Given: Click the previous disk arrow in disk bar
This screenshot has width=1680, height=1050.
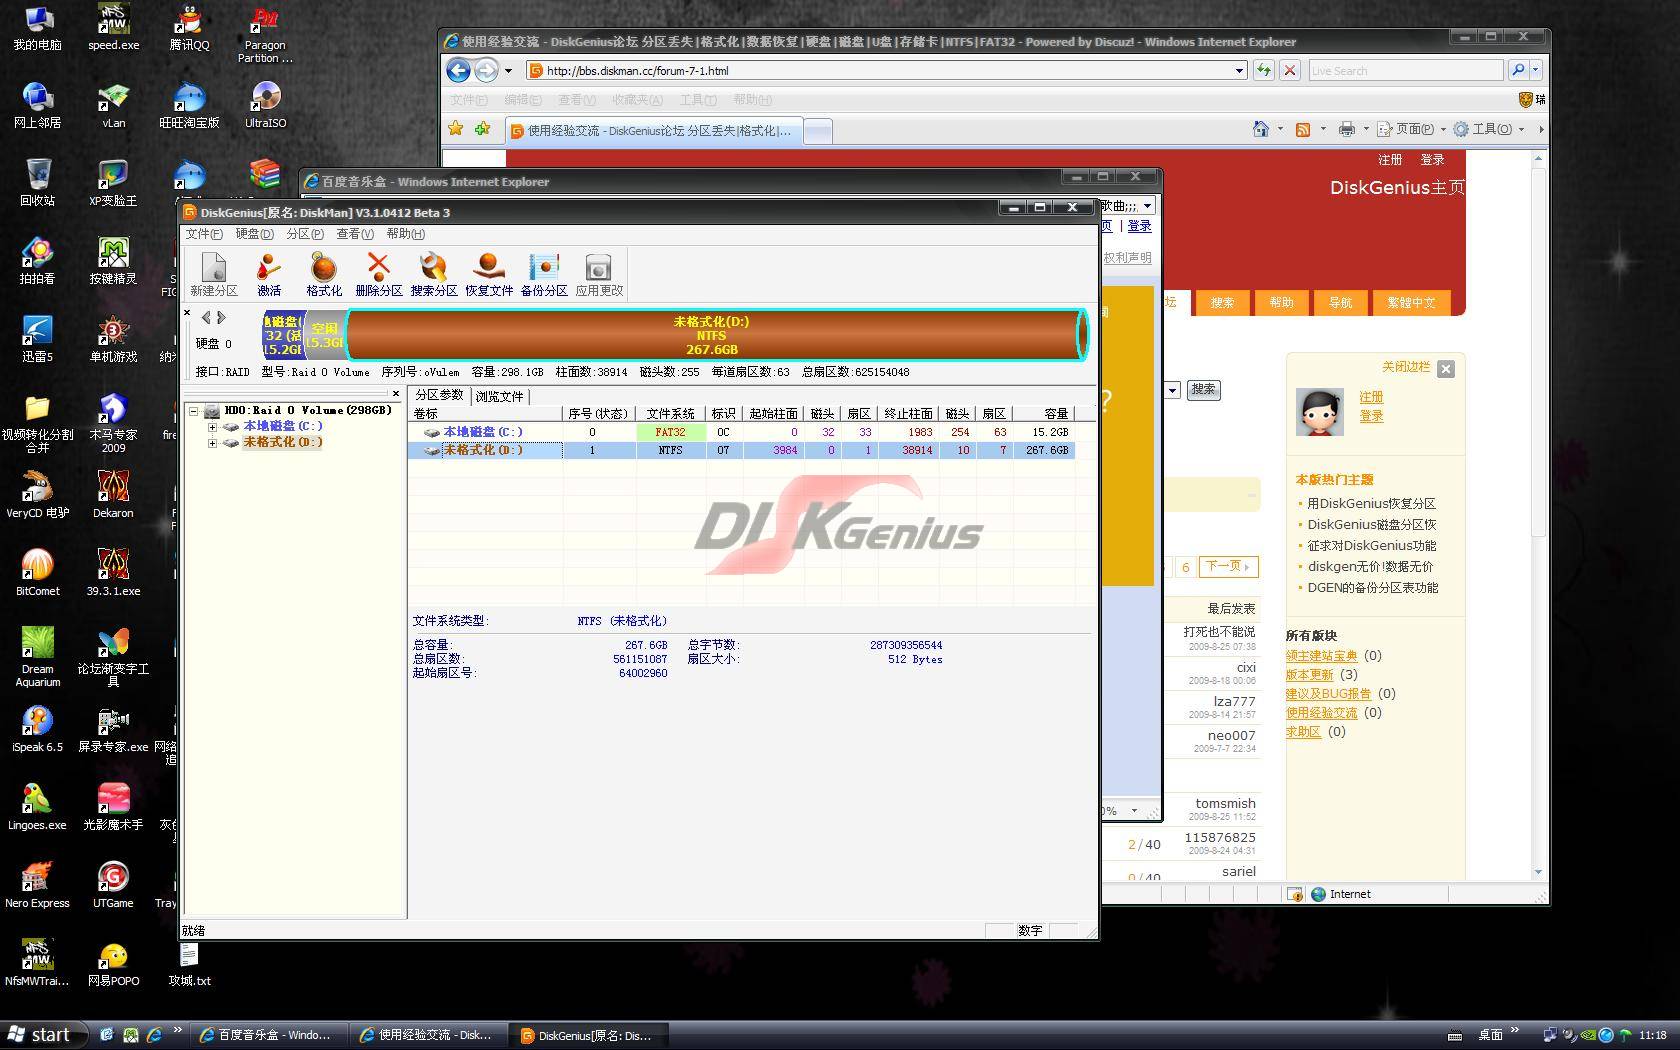Looking at the screenshot, I should (206, 318).
